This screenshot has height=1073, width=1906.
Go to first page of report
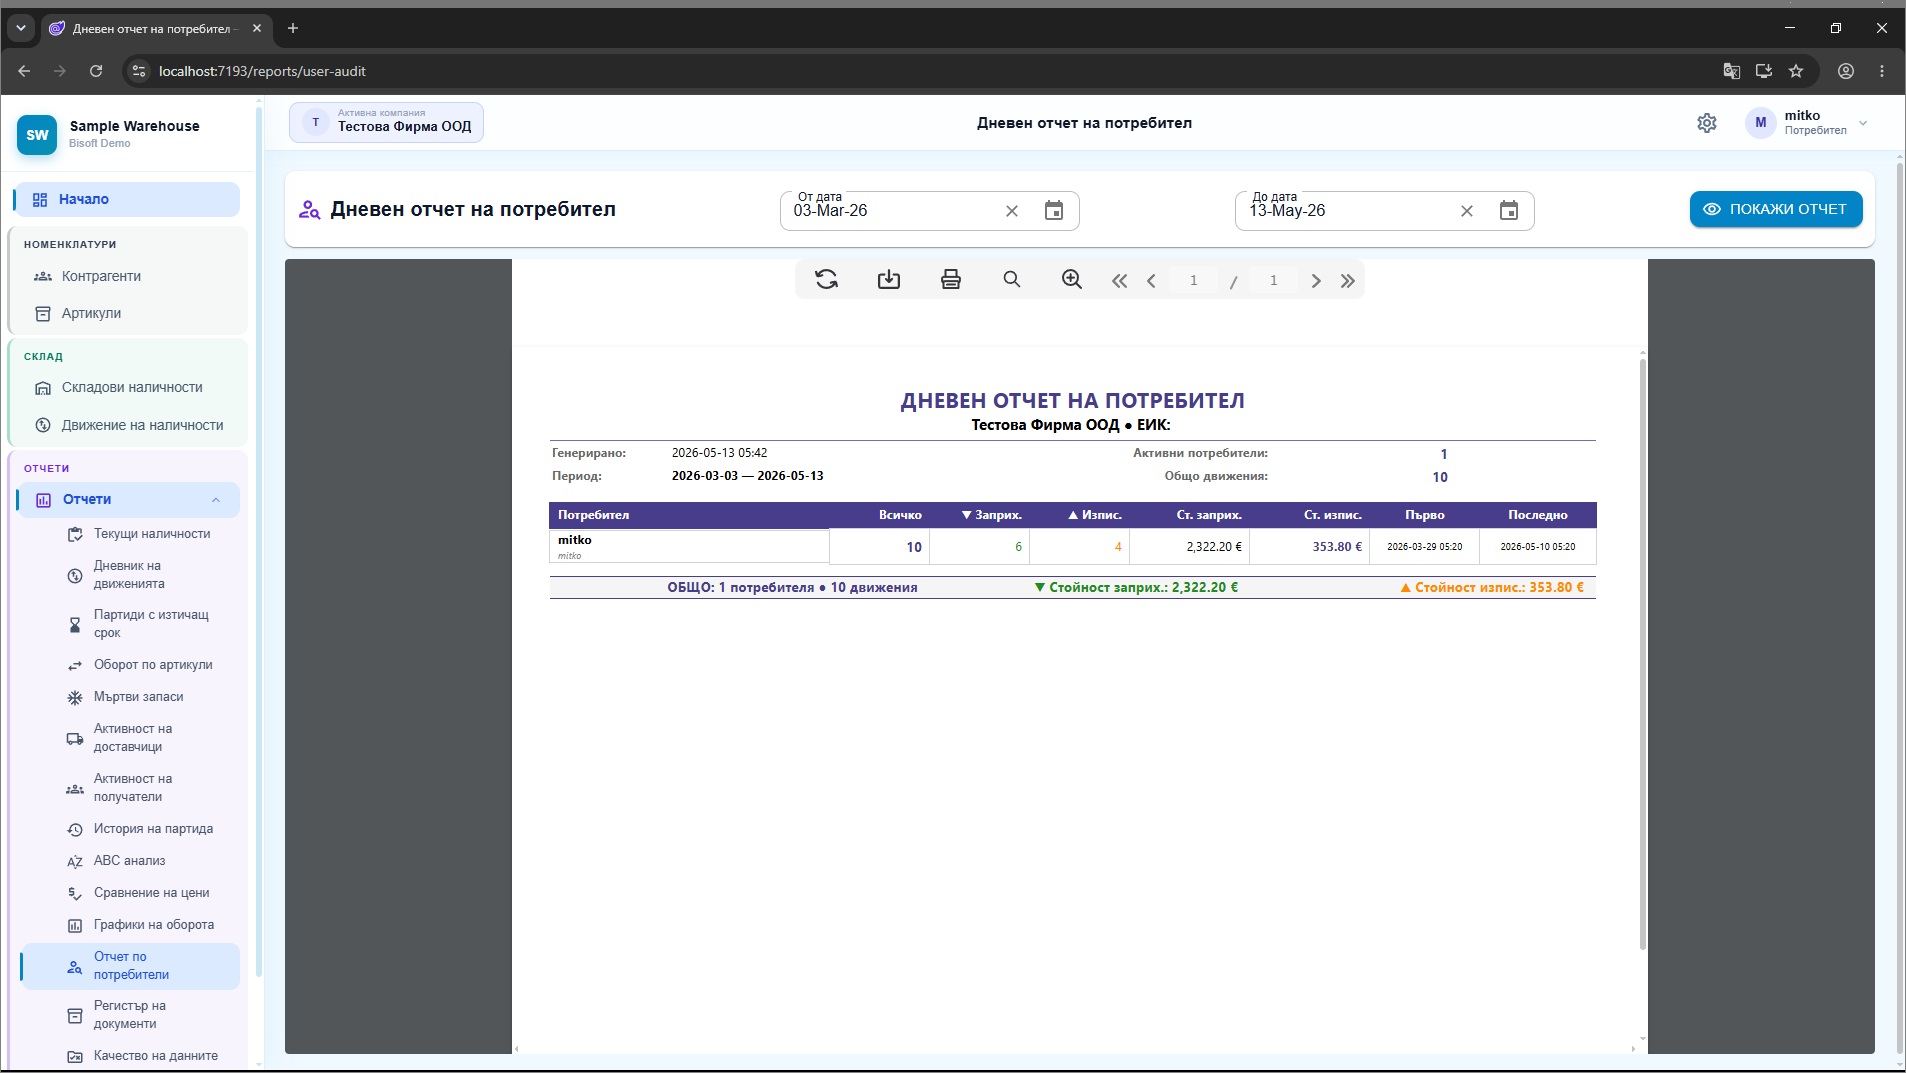[x=1120, y=281]
